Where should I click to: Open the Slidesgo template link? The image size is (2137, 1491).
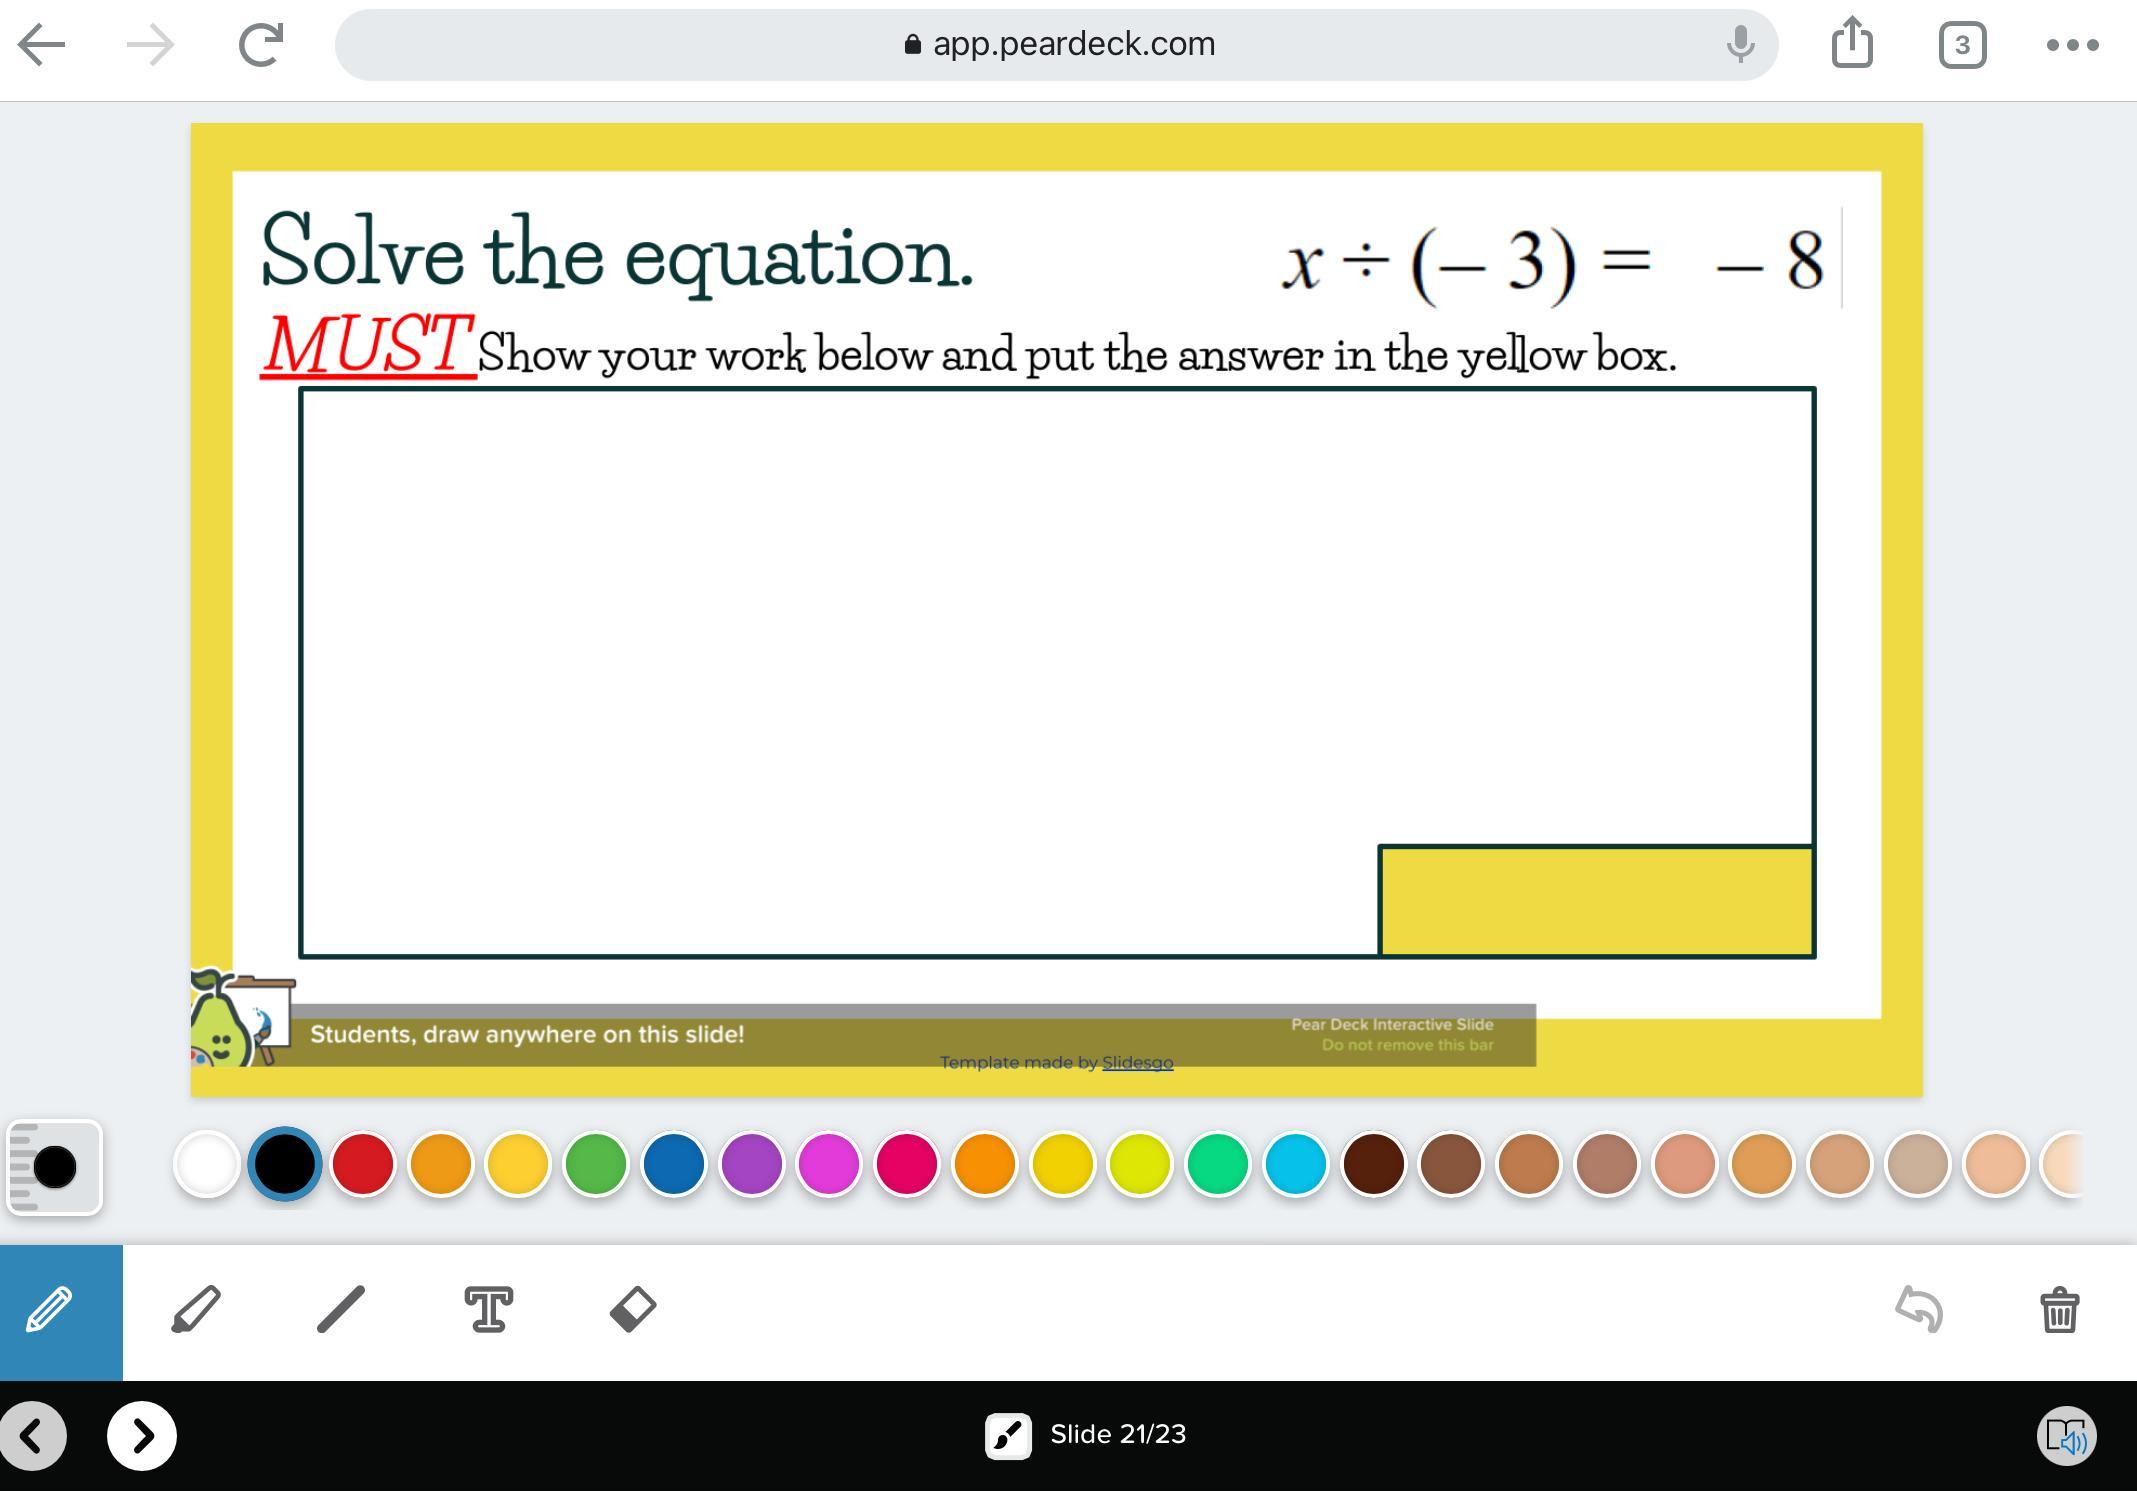(1137, 1063)
